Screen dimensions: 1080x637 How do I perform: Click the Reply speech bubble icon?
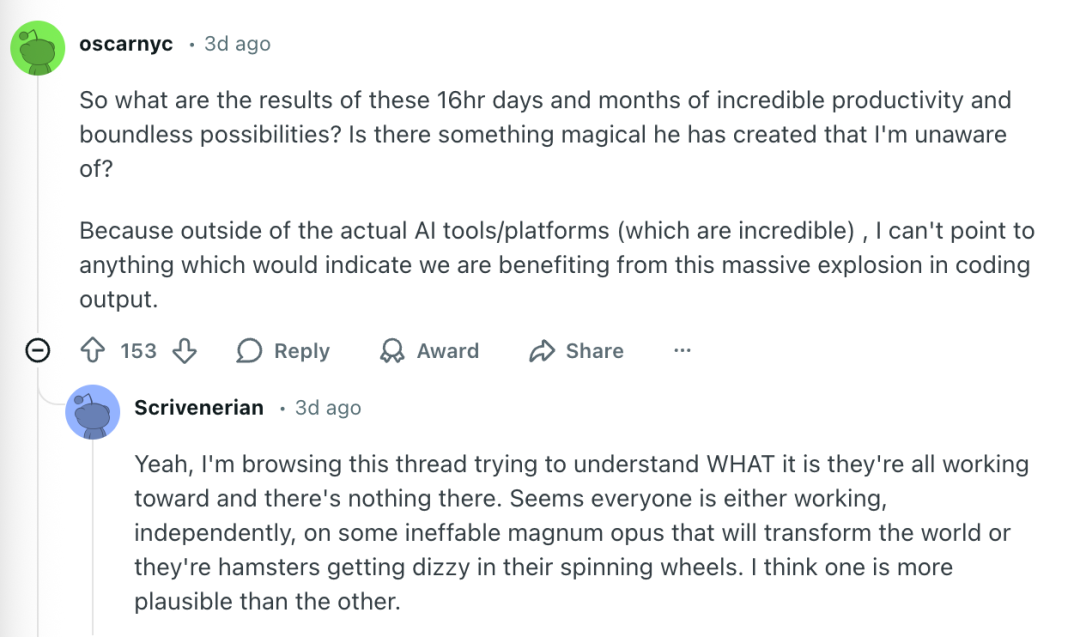249,351
